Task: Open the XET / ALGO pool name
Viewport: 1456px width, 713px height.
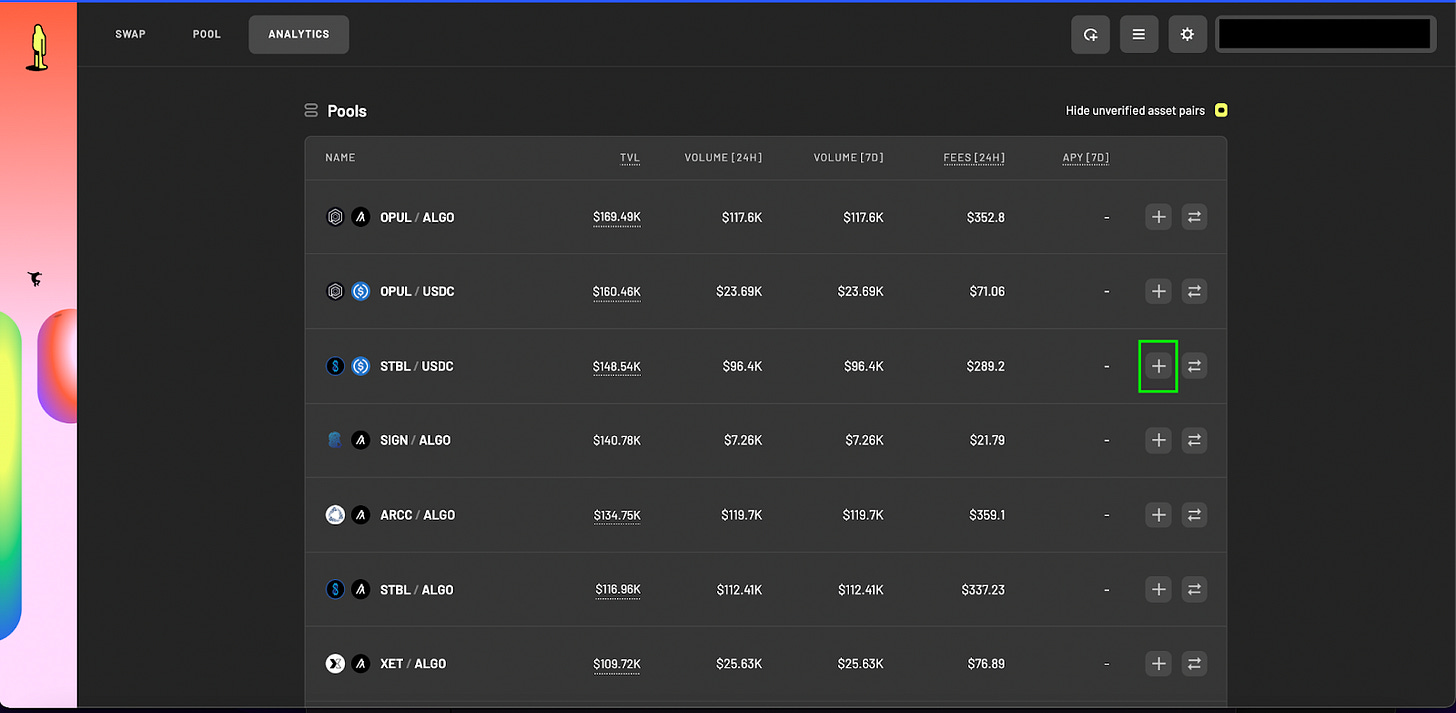Action: 413,663
